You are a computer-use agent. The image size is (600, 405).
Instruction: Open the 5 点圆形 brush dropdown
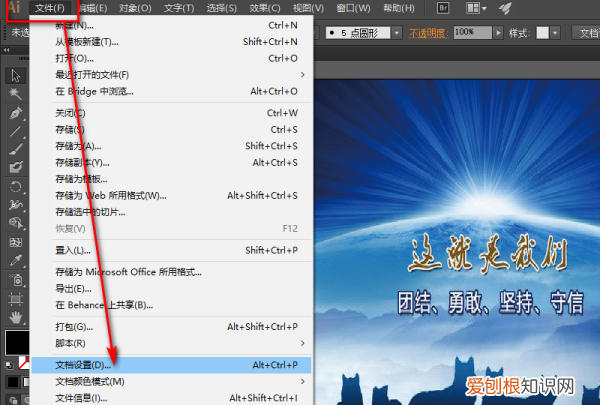(x=397, y=33)
